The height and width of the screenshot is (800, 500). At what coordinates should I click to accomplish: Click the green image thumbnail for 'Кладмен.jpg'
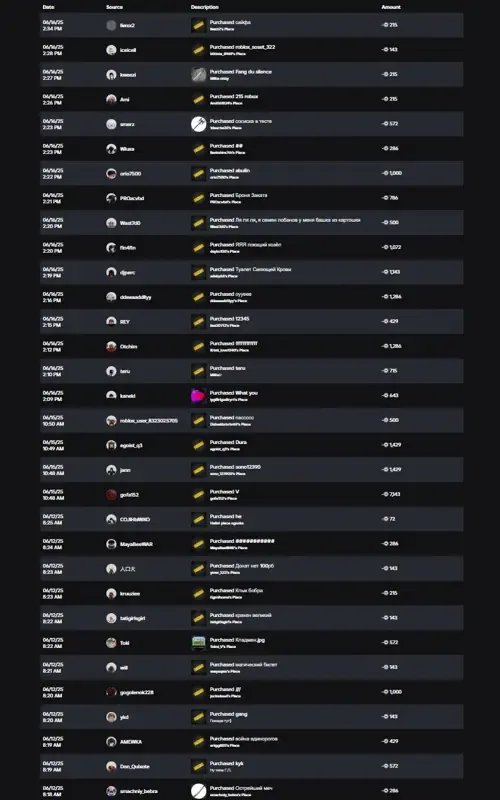pos(198,643)
